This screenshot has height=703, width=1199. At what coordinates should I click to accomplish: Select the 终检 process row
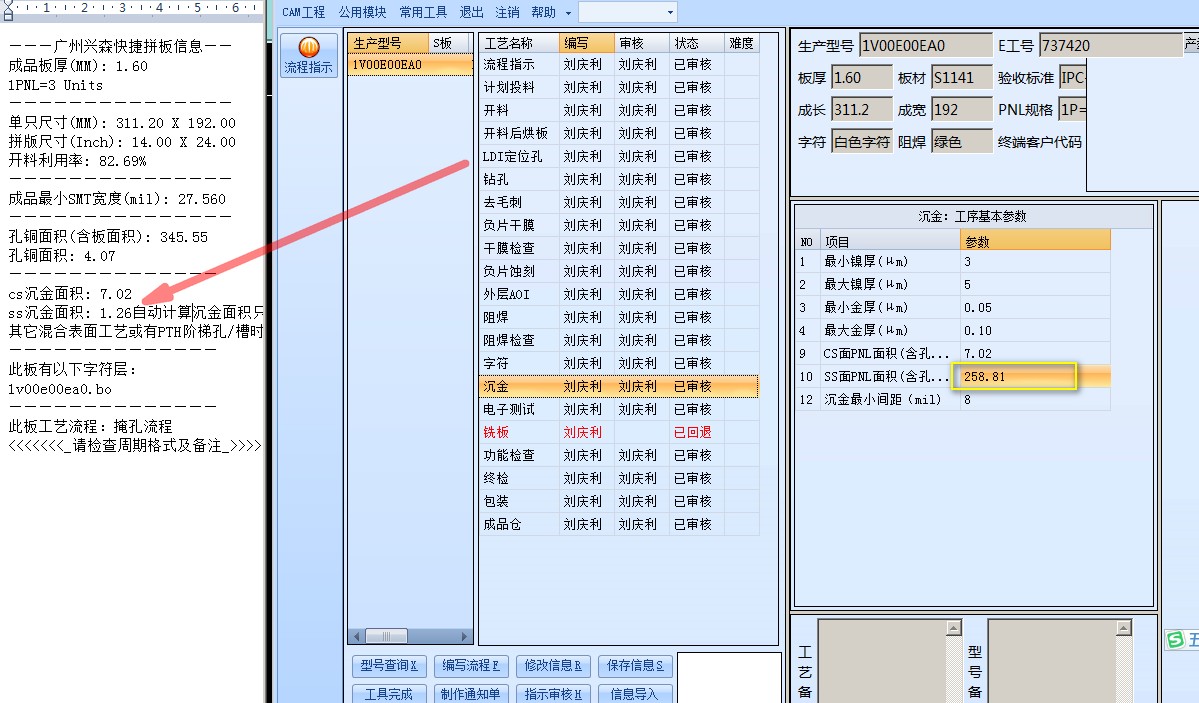(x=619, y=478)
